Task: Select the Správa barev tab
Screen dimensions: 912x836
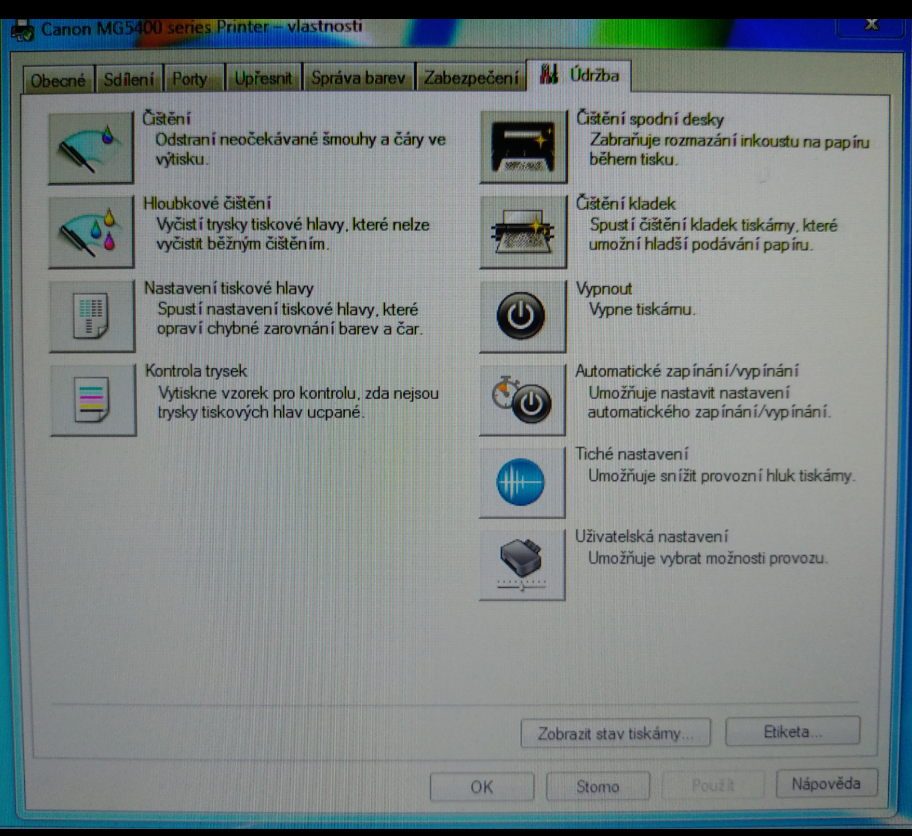Action: 358,77
